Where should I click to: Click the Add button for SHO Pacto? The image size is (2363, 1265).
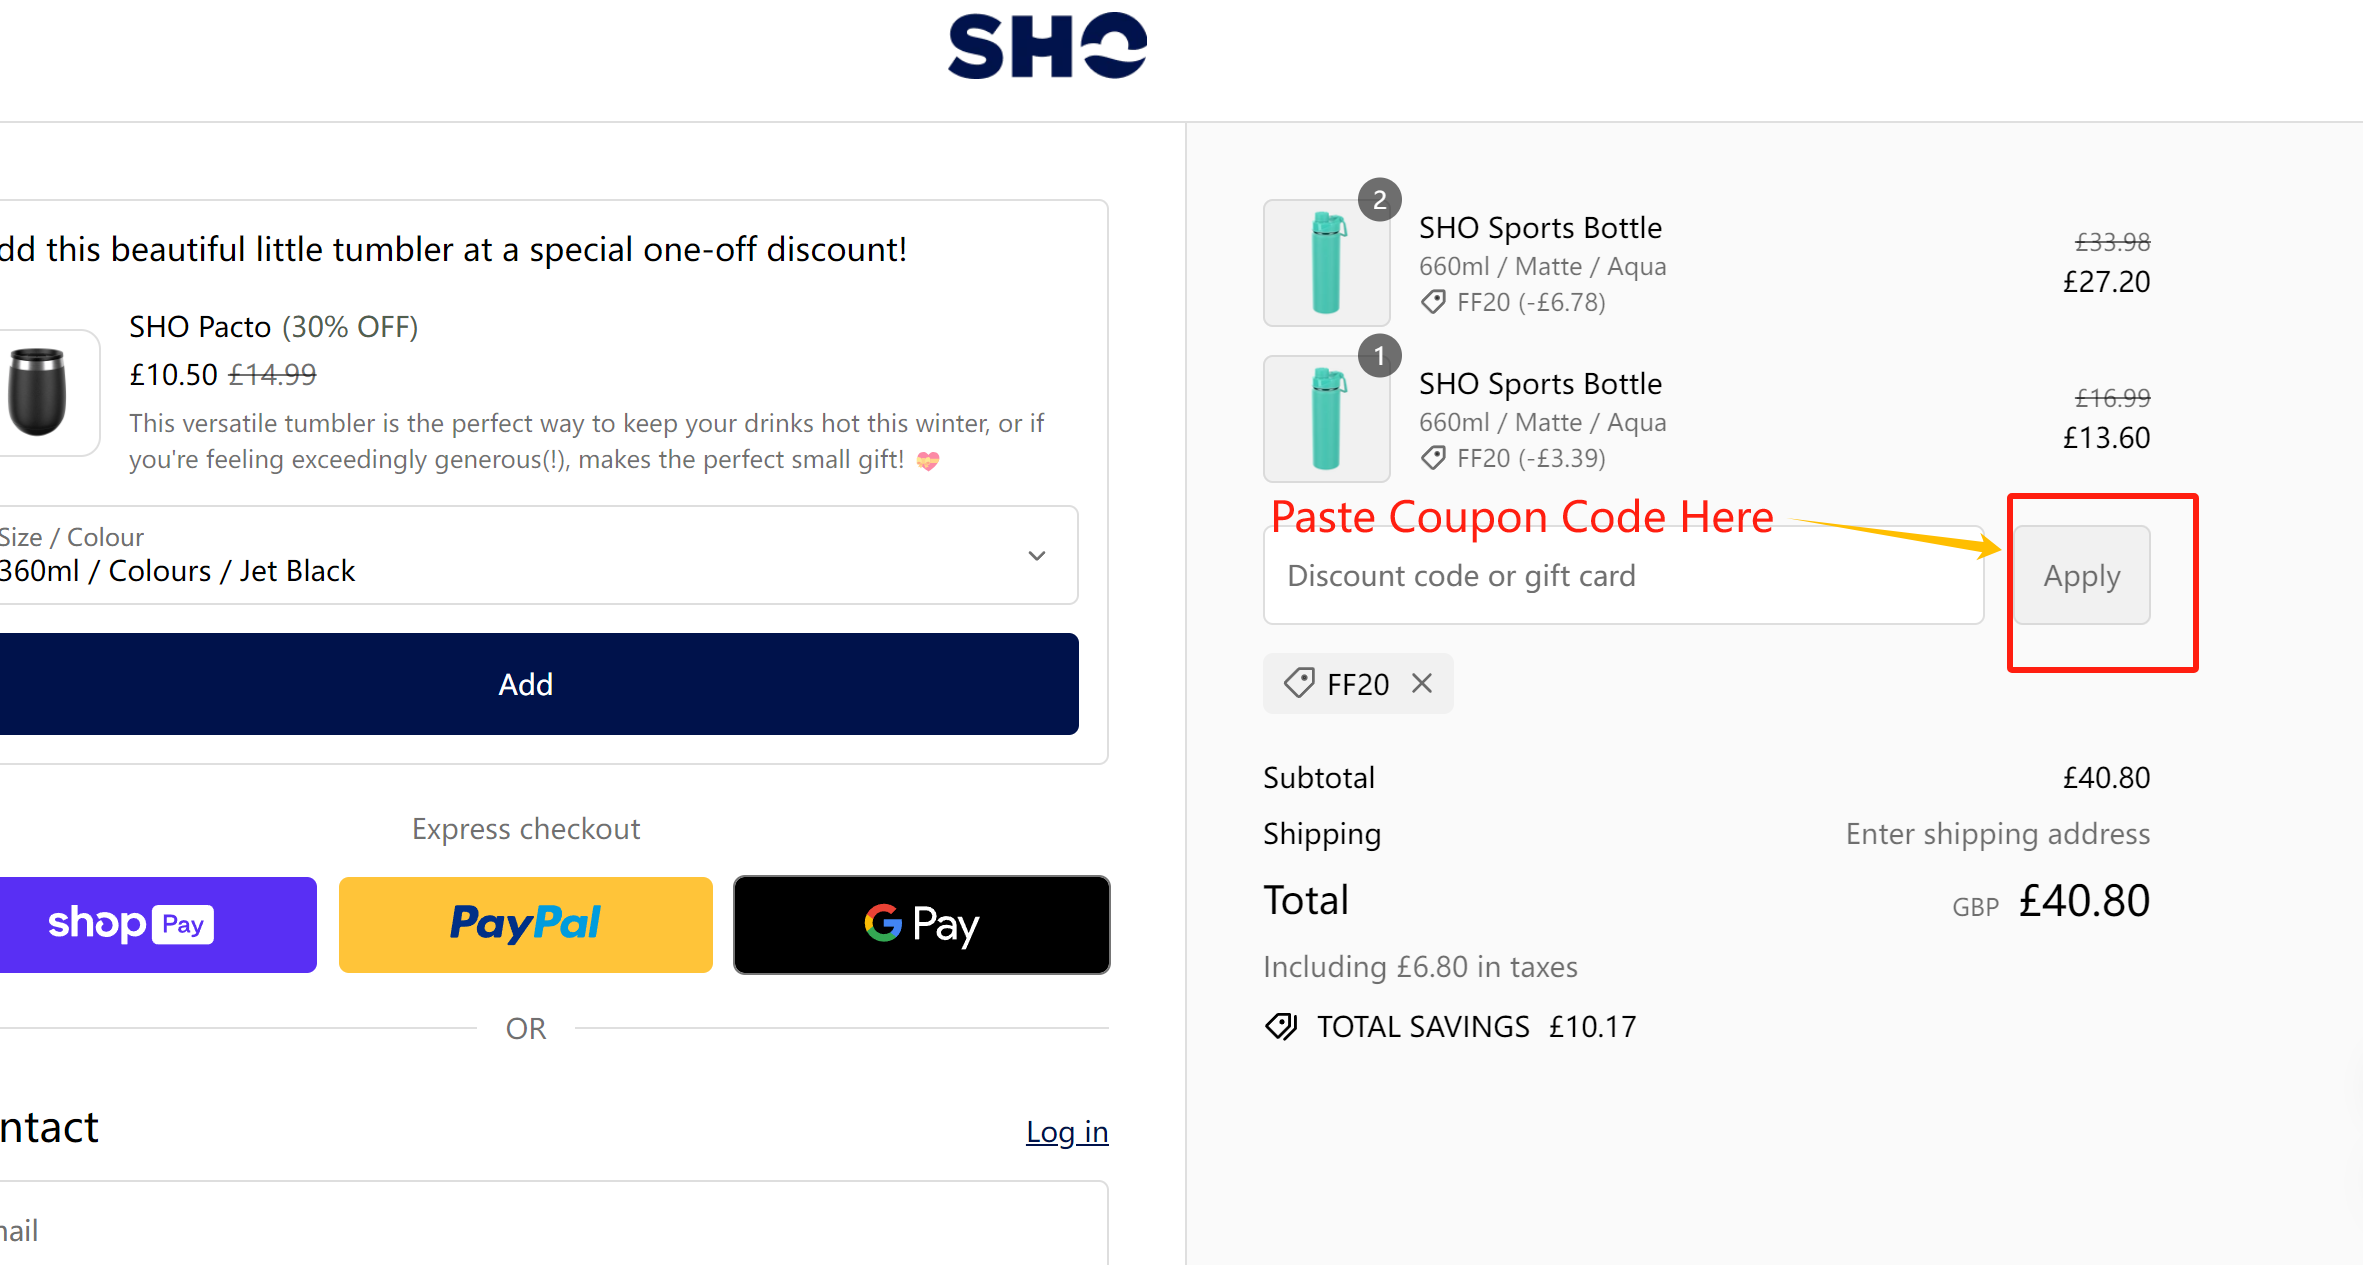[526, 684]
